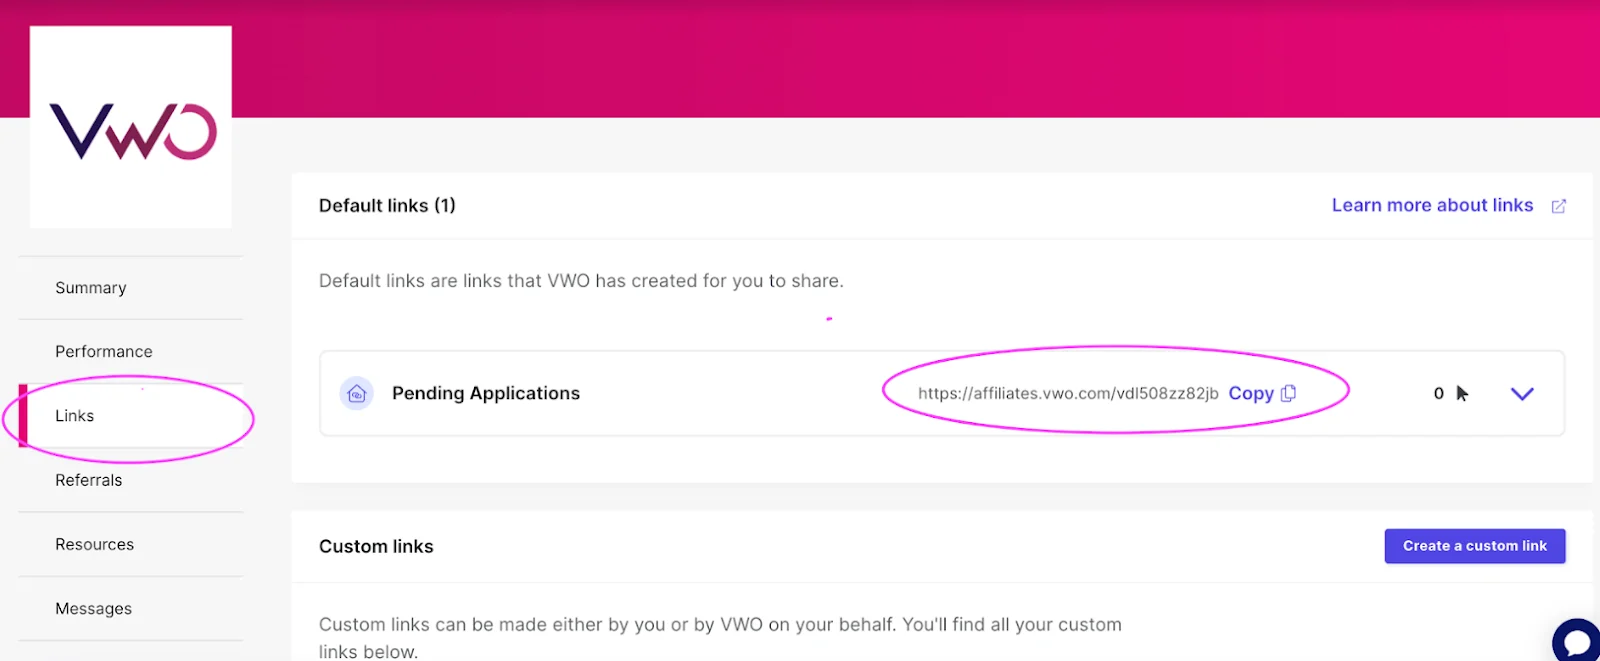The width and height of the screenshot is (1600, 661).
Task: Click the Pending Applications link title
Action: (x=486, y=393)
